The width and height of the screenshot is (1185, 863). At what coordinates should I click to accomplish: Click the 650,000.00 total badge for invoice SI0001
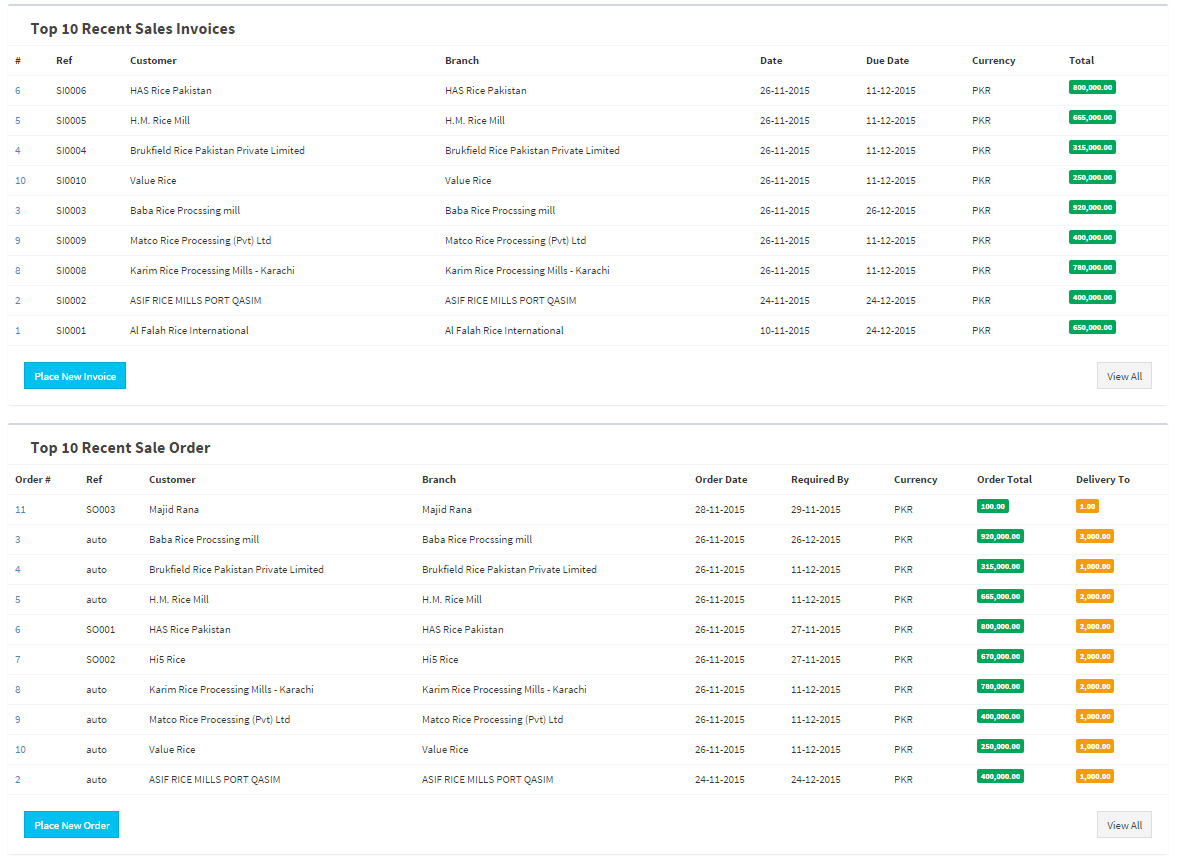(1092, 327)
